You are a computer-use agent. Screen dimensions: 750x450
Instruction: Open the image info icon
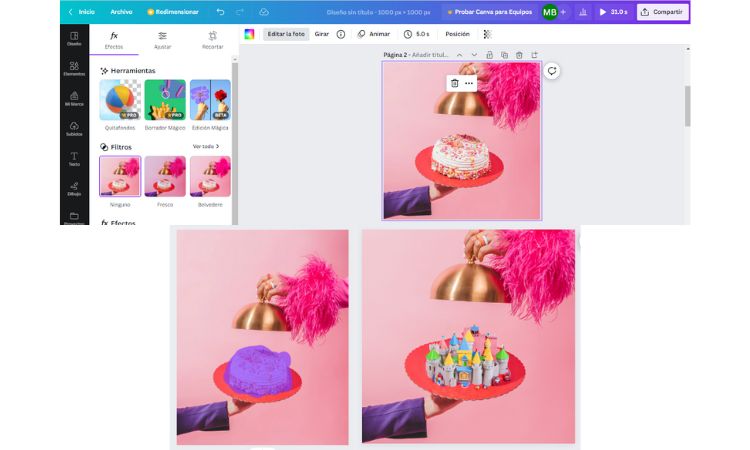pos(341,34)
